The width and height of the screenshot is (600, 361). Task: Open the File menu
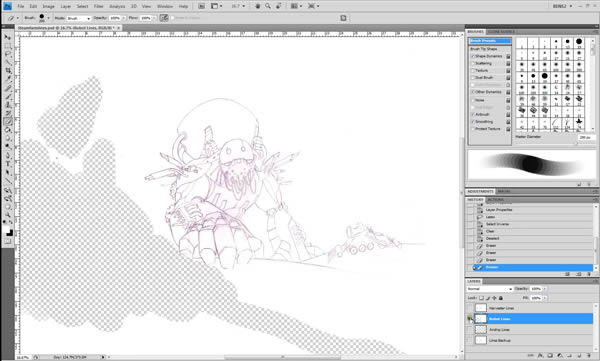coord(21,7)
